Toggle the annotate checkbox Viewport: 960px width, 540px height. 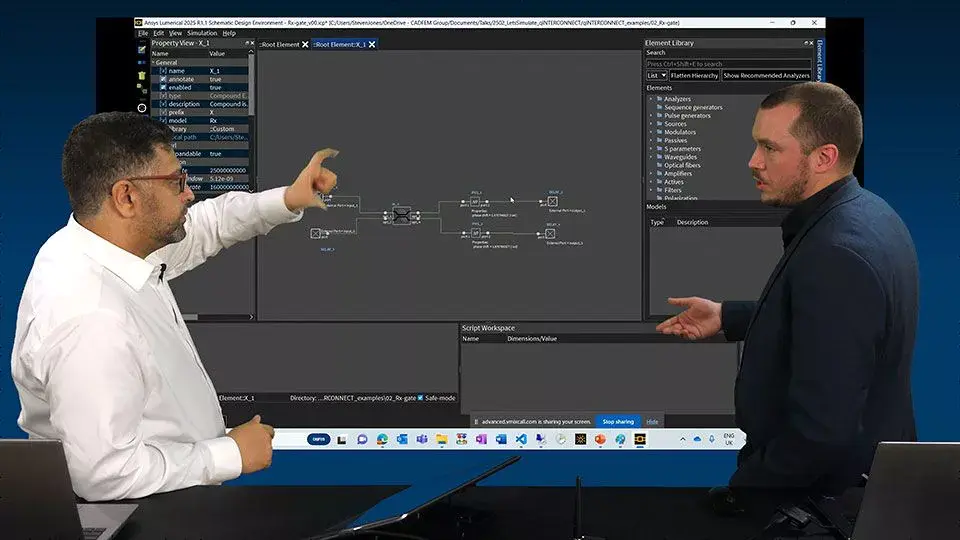(163, 79)
